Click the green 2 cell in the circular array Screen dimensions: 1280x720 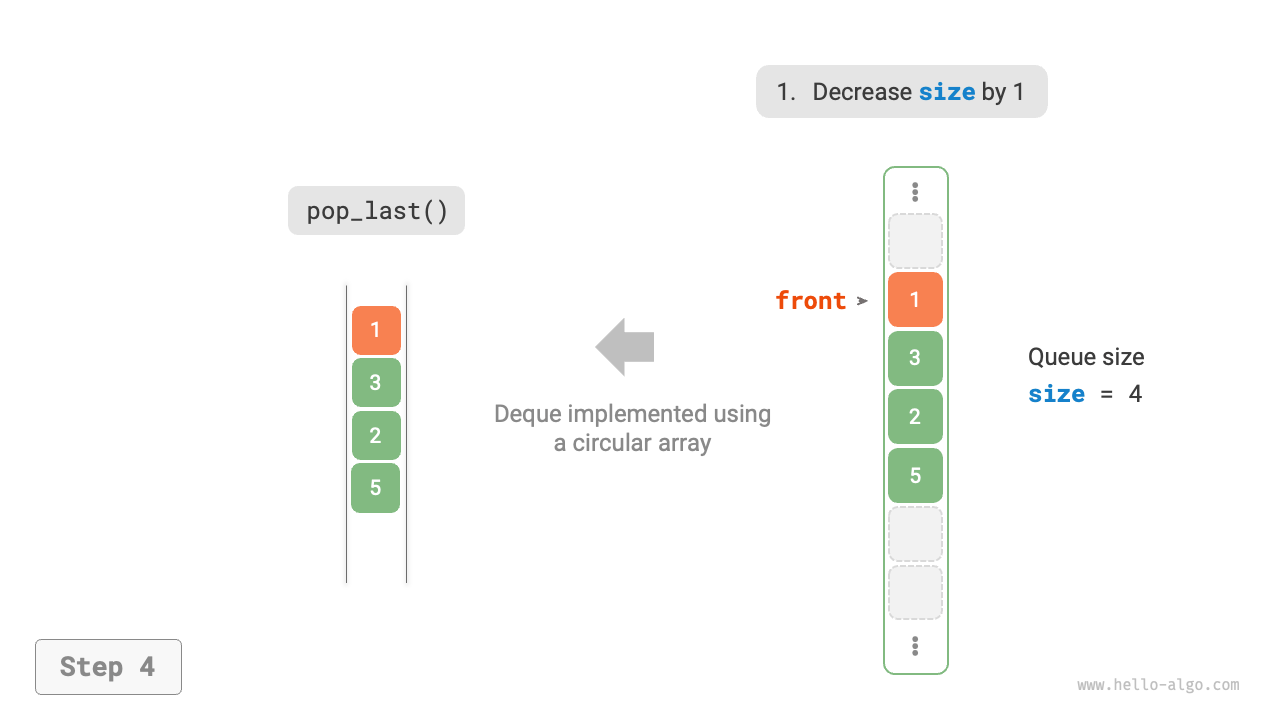(915, 417)
